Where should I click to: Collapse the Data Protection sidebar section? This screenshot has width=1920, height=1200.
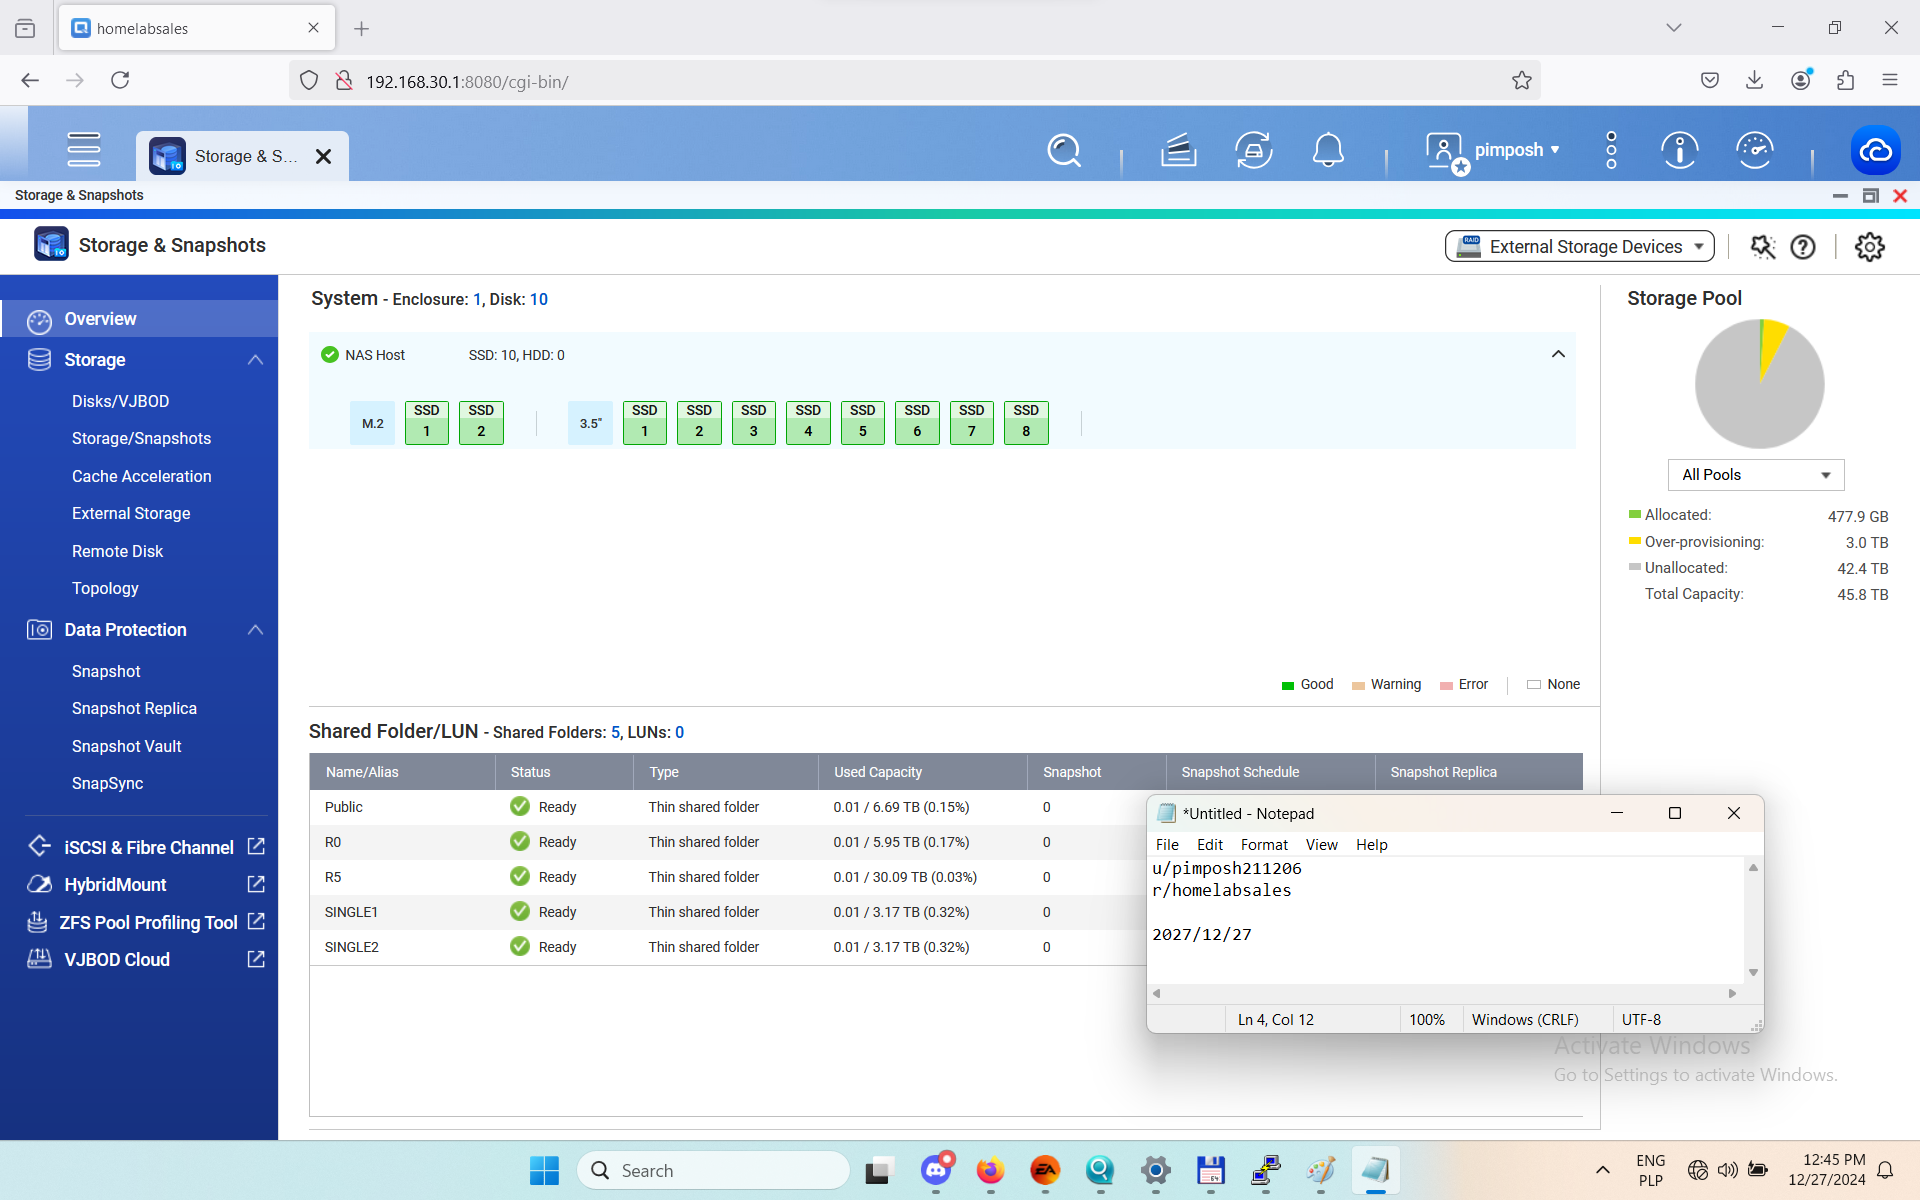click(x=255, y=630)
